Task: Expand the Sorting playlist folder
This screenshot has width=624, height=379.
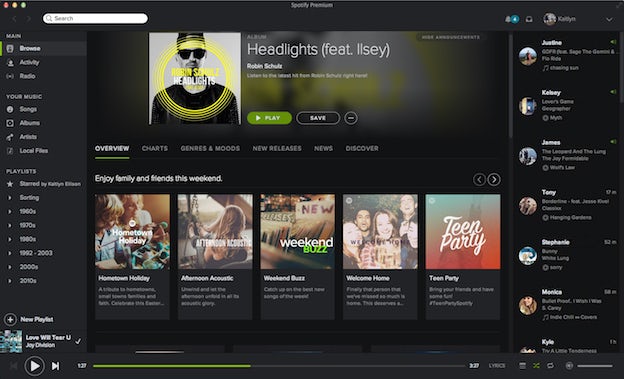Action: [x=10, y=198]
